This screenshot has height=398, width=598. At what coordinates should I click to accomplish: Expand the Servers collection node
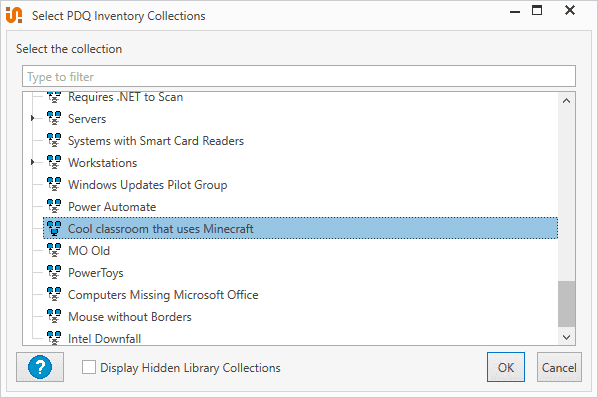pos(32,118)
